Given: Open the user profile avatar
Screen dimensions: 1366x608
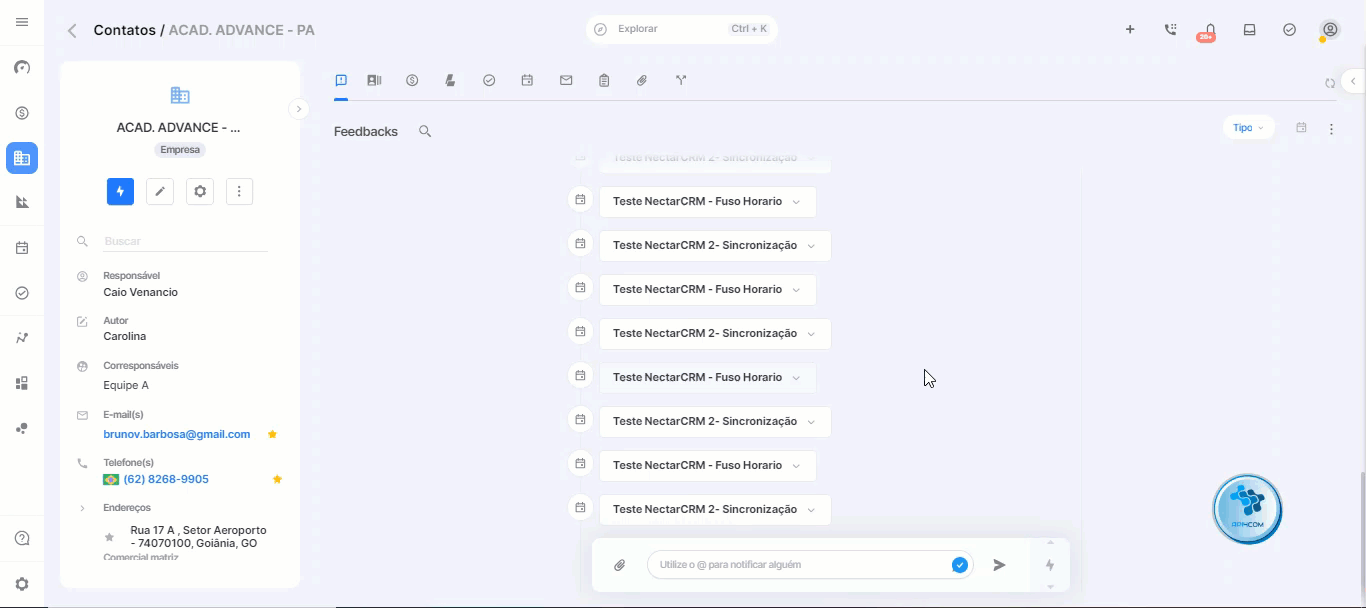Looking at the screenshot, I should pyautogui.click(x=1330, y=30).
